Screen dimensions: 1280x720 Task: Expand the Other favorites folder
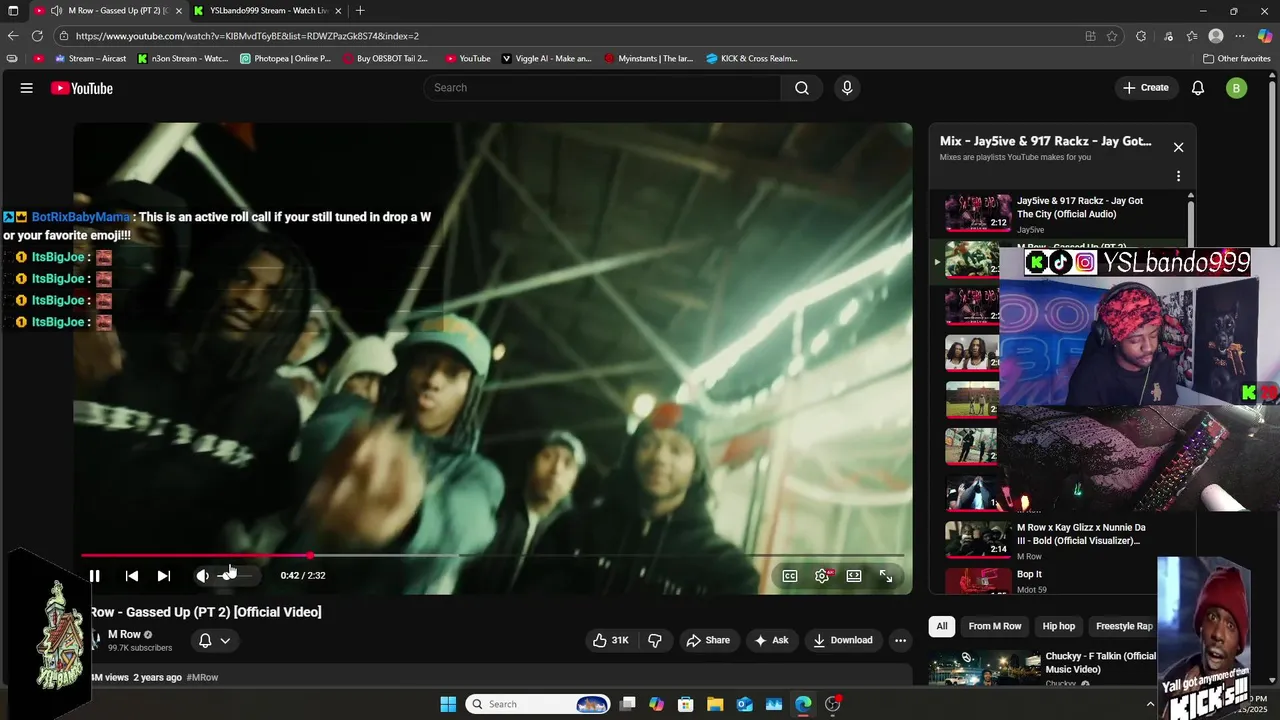pos(1237,58)
